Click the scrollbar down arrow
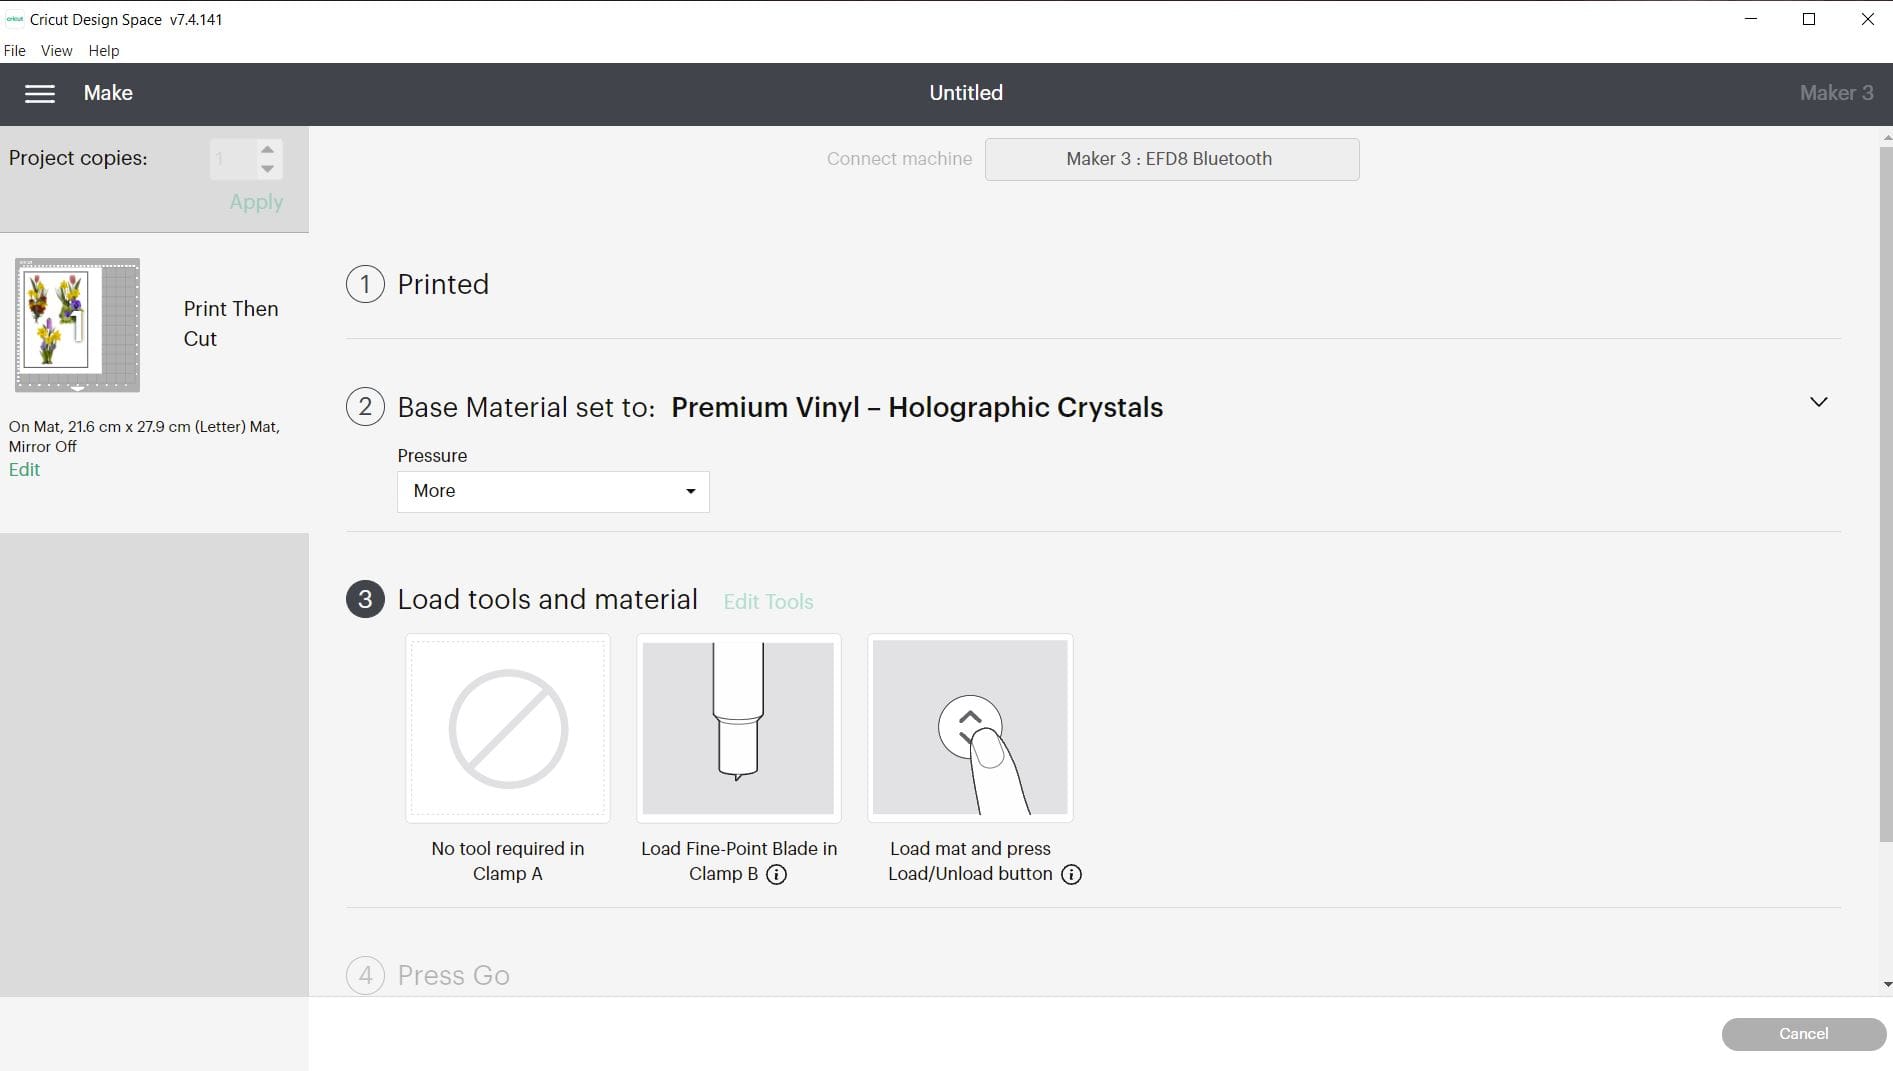This screenshot has width=1893, height=1071. point(1887,985)
